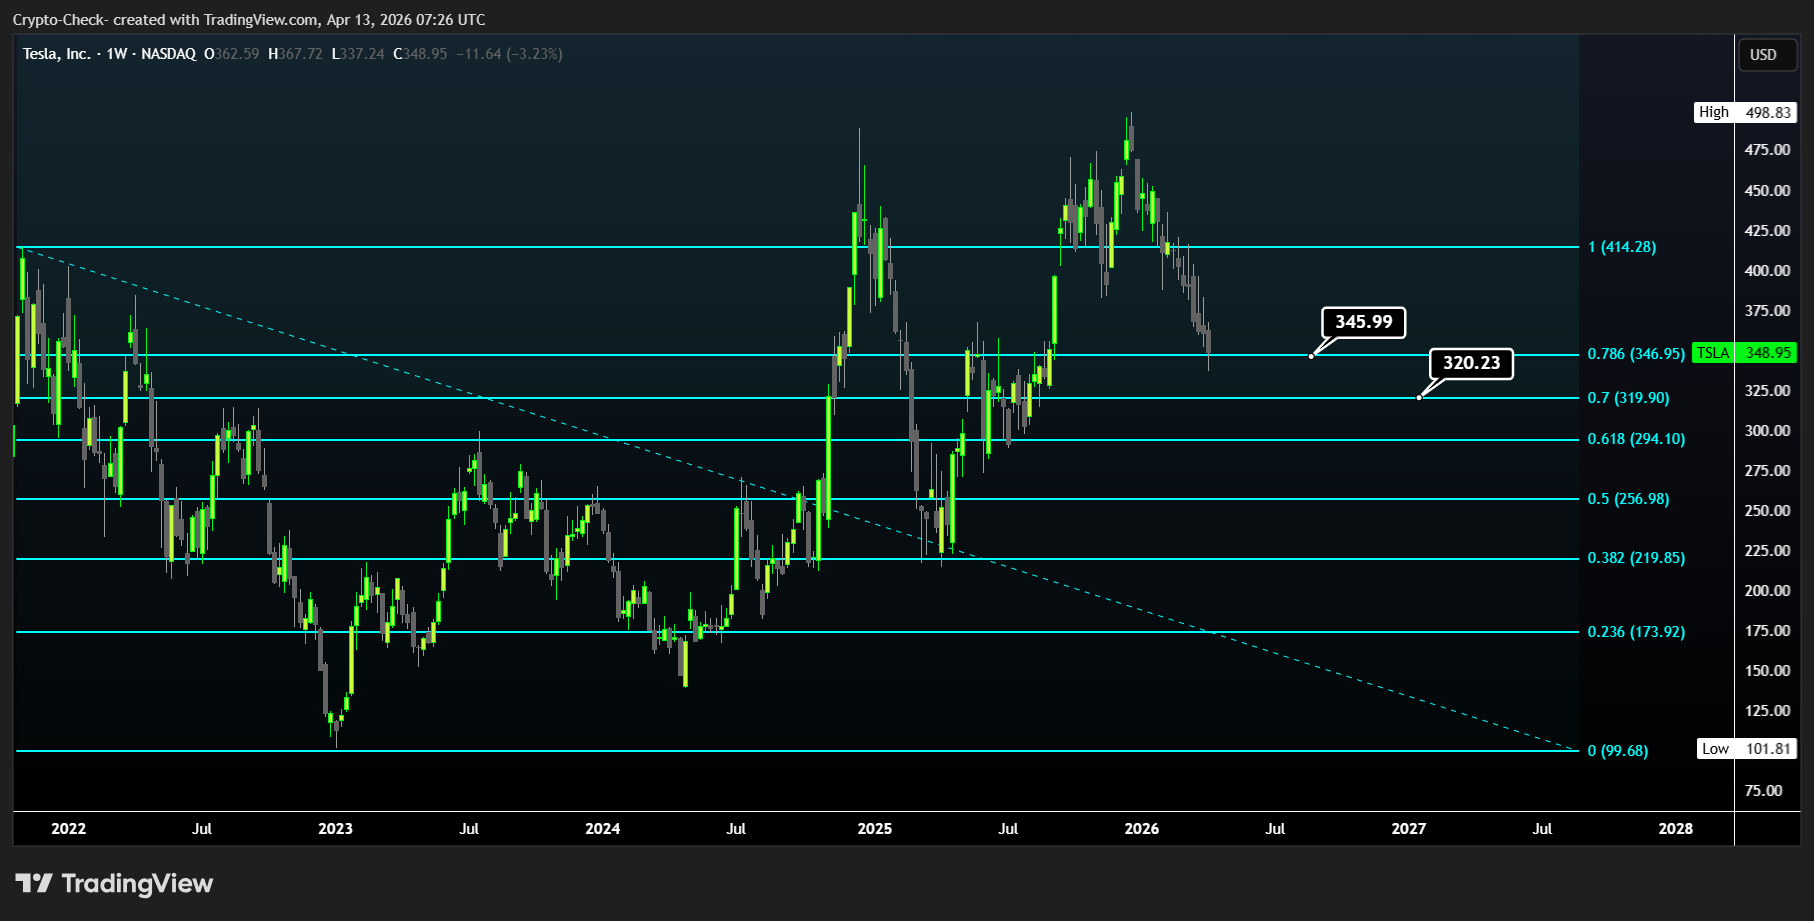Click the close value C348.95

(420, 54)
